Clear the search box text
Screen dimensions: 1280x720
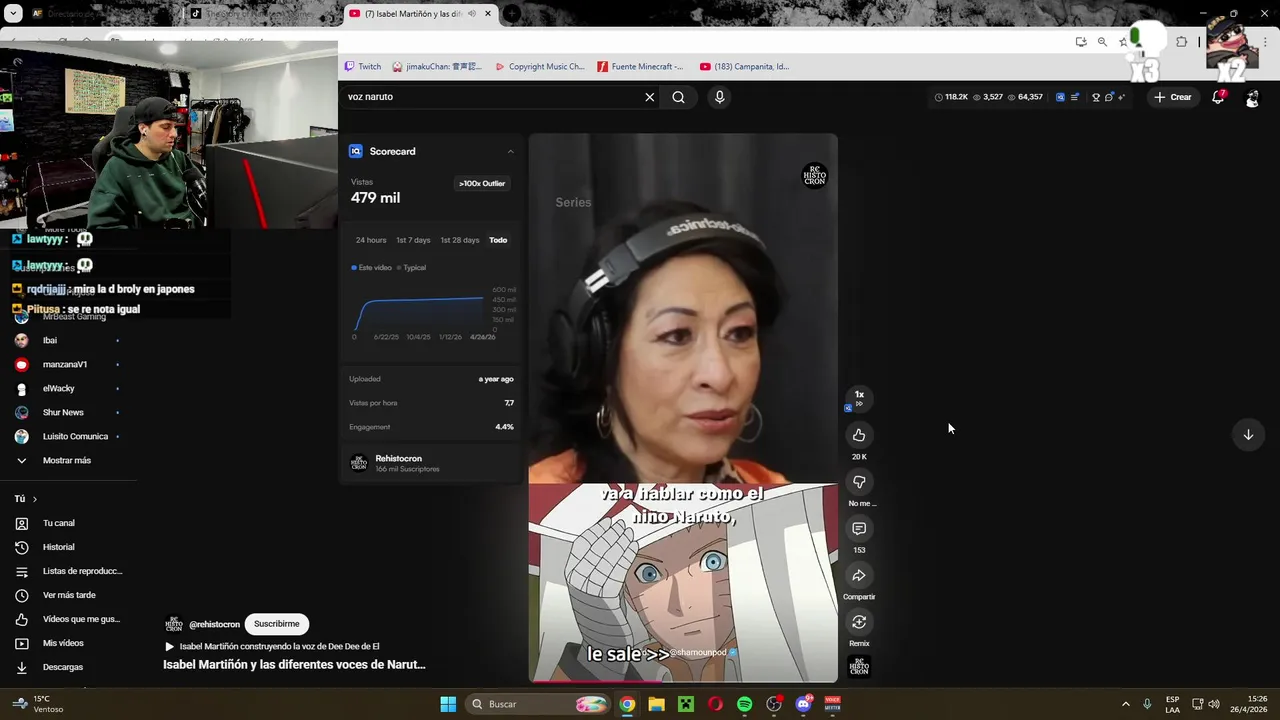tap(650, 97)
